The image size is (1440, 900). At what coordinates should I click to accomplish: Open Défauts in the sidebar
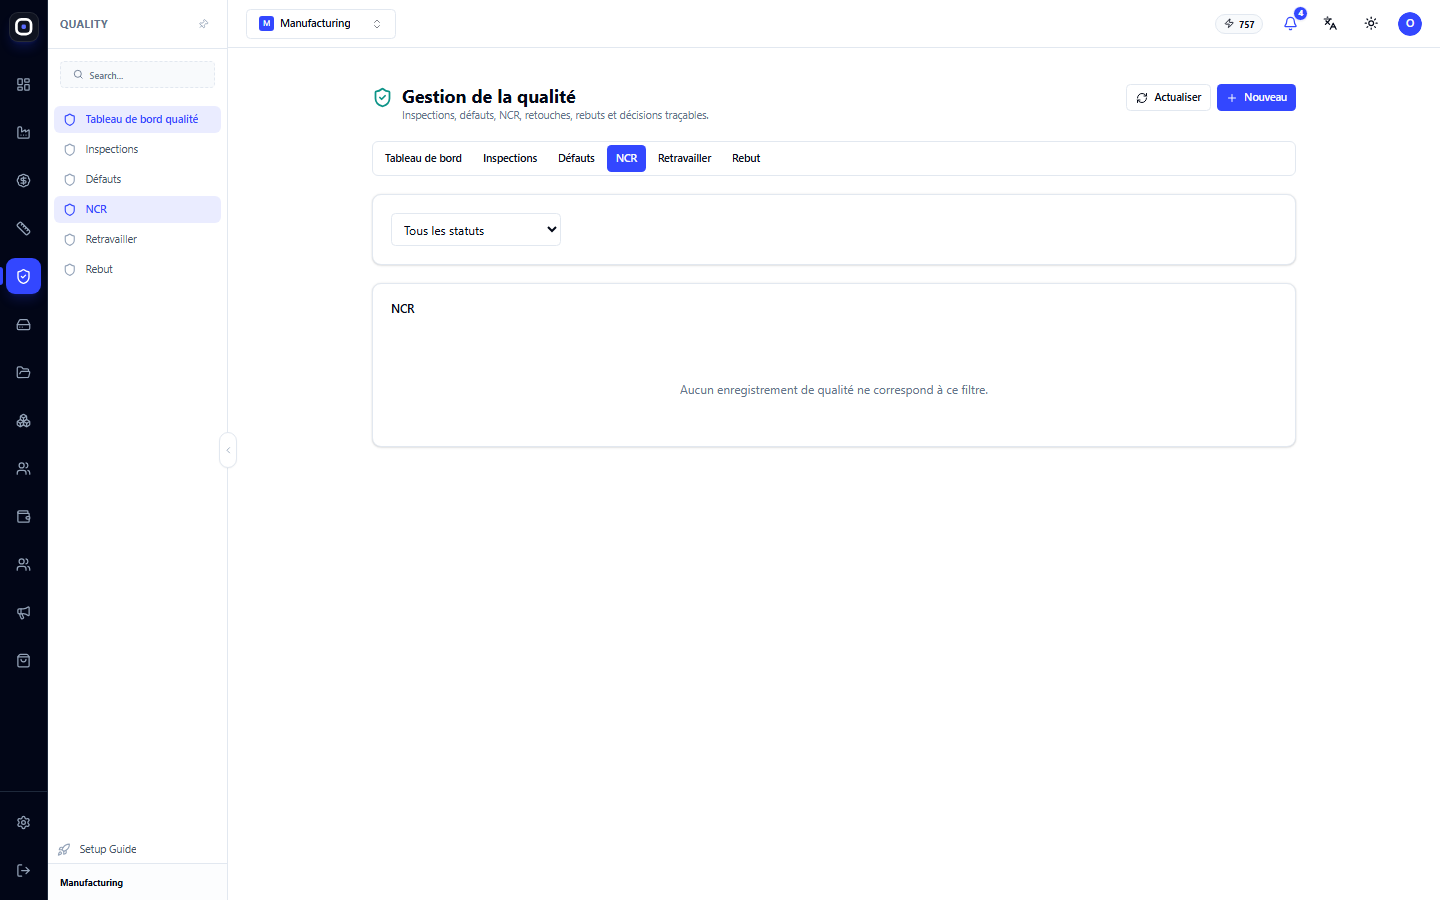pyautogui.click(x=138, y=179)
